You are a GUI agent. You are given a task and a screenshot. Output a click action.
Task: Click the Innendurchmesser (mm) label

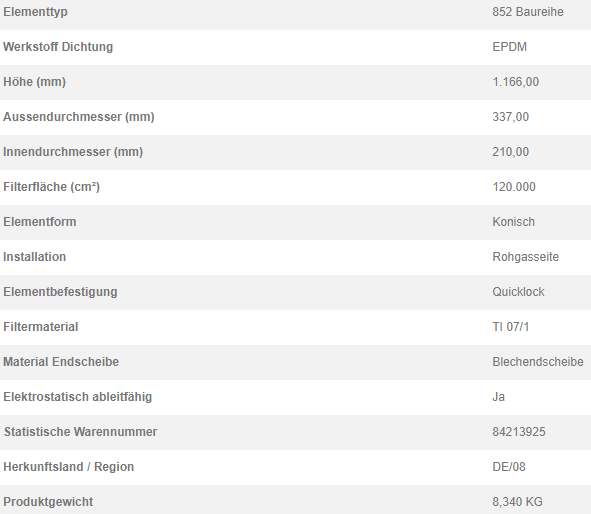(x=73, y=152)
